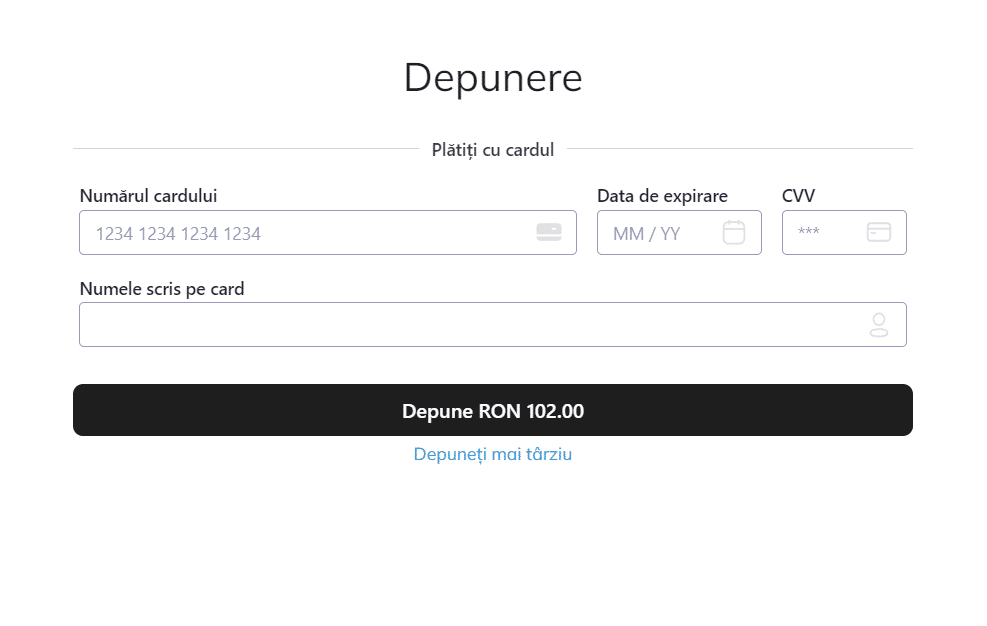This screenshot has height=626, width=987.
Task: Click the MM / YY placeholder text
Action: [x=646, y=234]
